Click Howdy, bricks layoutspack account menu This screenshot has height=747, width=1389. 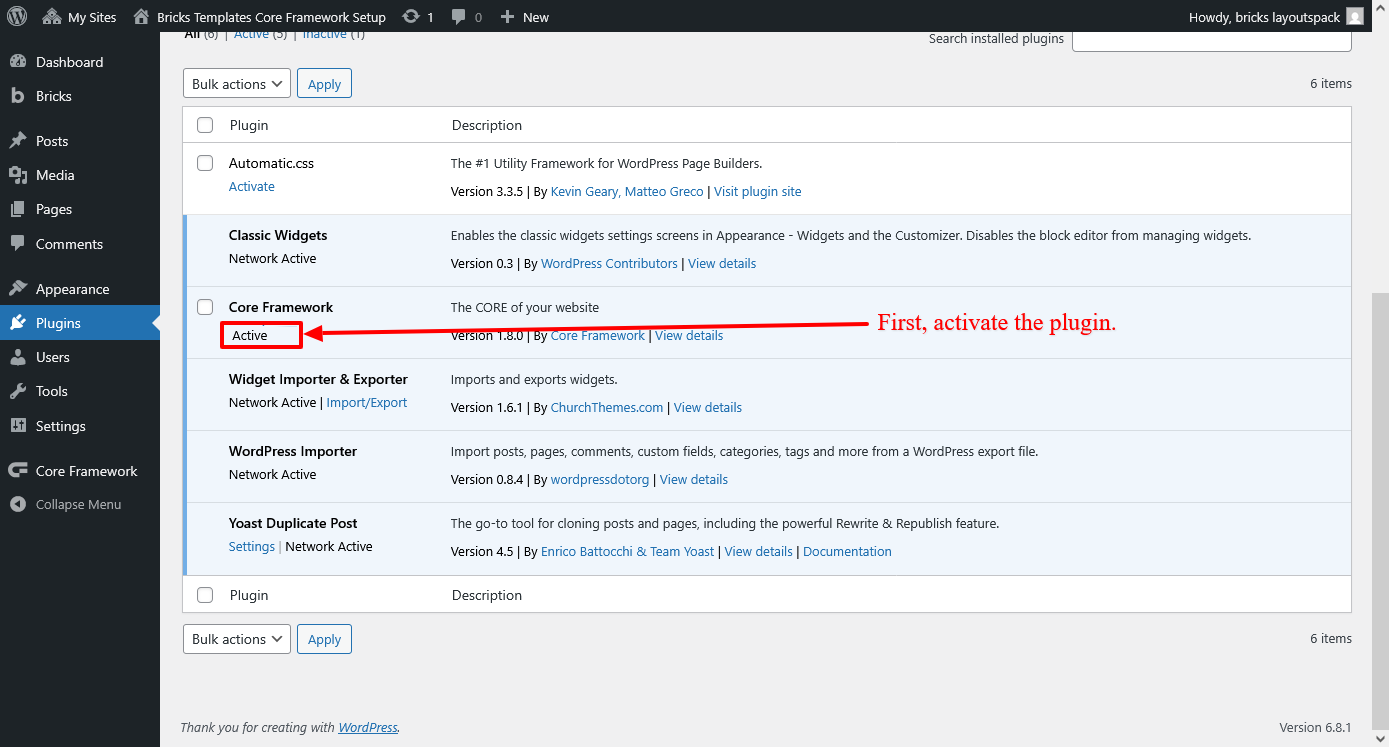click(1275, 17)
